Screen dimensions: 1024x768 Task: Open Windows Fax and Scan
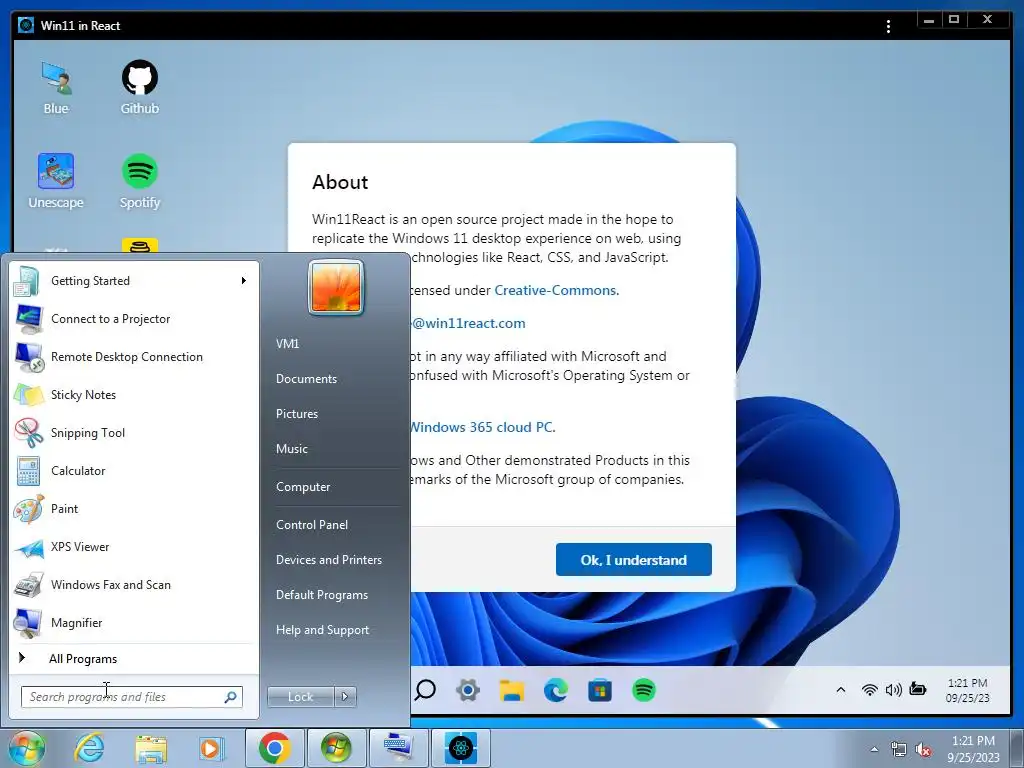coord(134,584)
